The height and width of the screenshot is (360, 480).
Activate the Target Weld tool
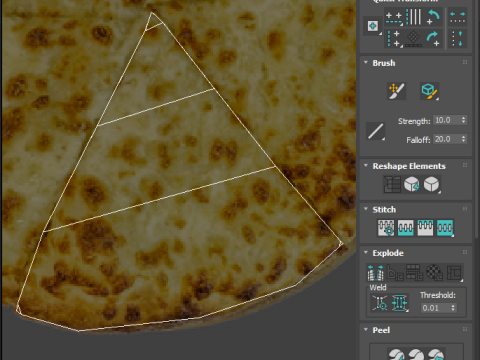click(380, 303)
